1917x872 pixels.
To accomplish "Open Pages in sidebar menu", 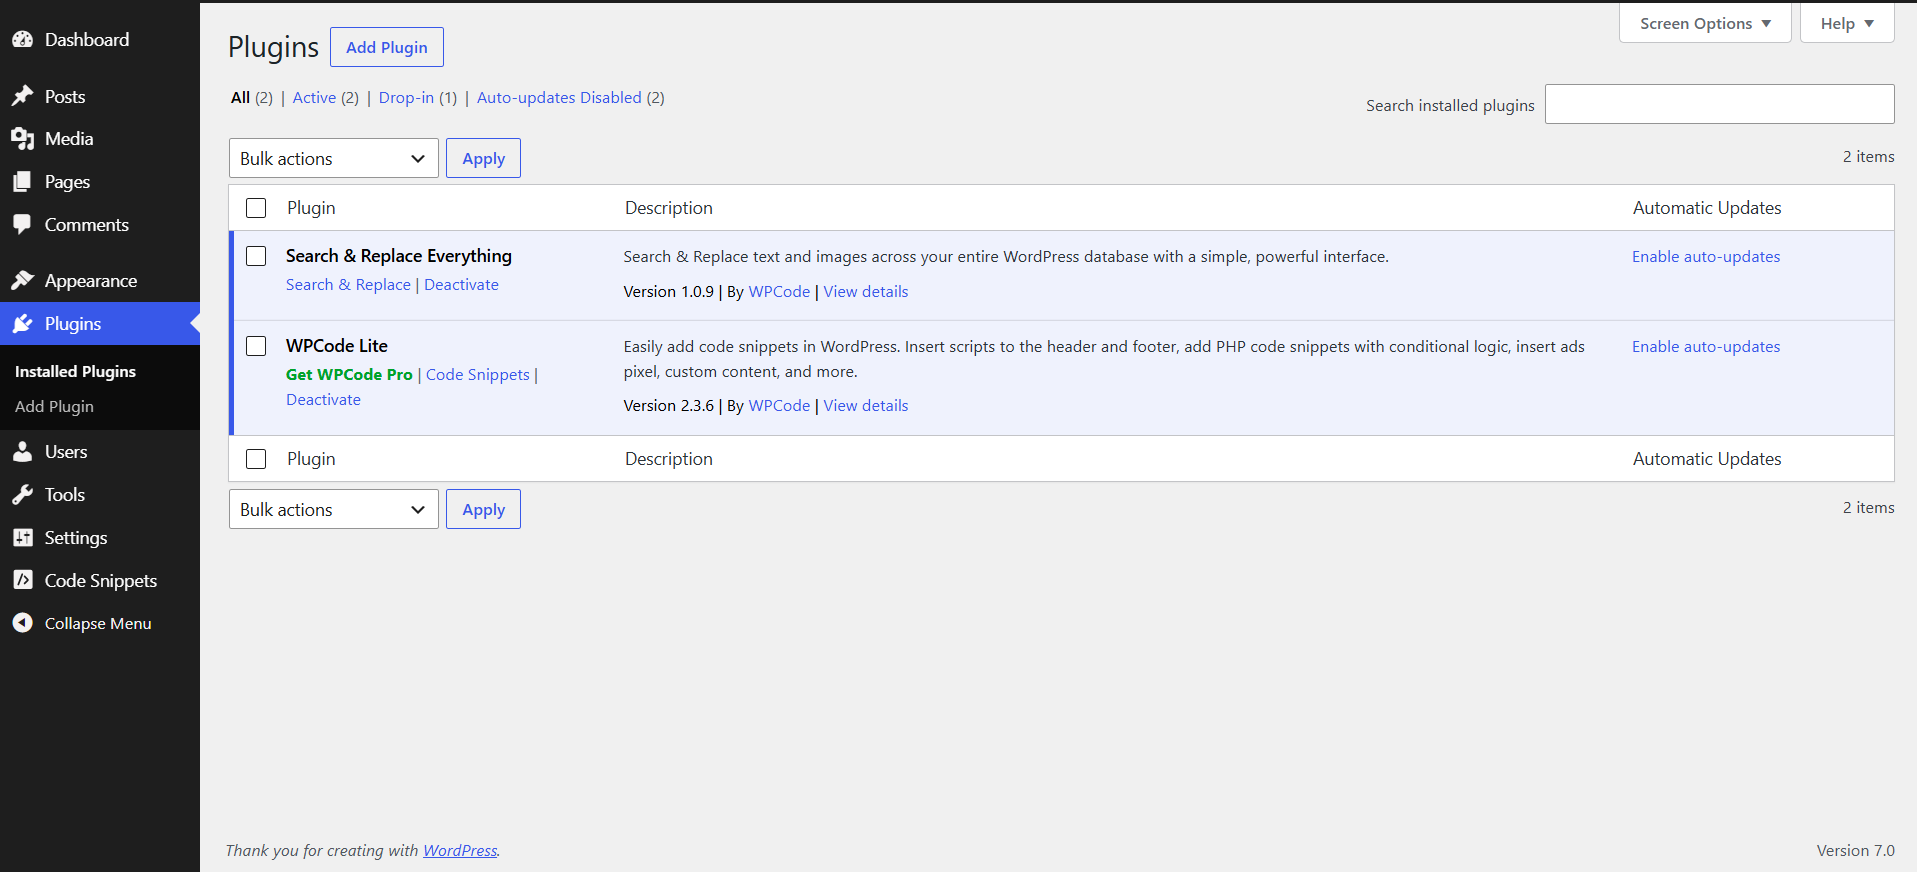I will tap(100, 182).
